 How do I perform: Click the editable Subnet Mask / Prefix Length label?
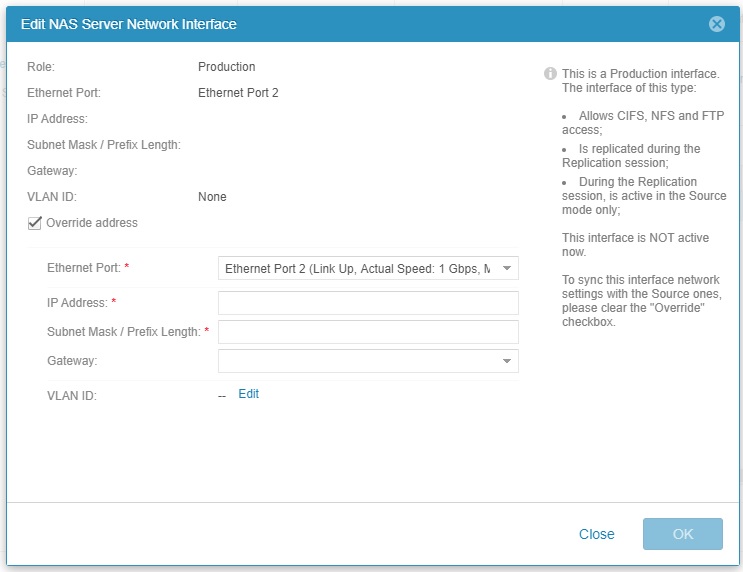pos(124,332)
